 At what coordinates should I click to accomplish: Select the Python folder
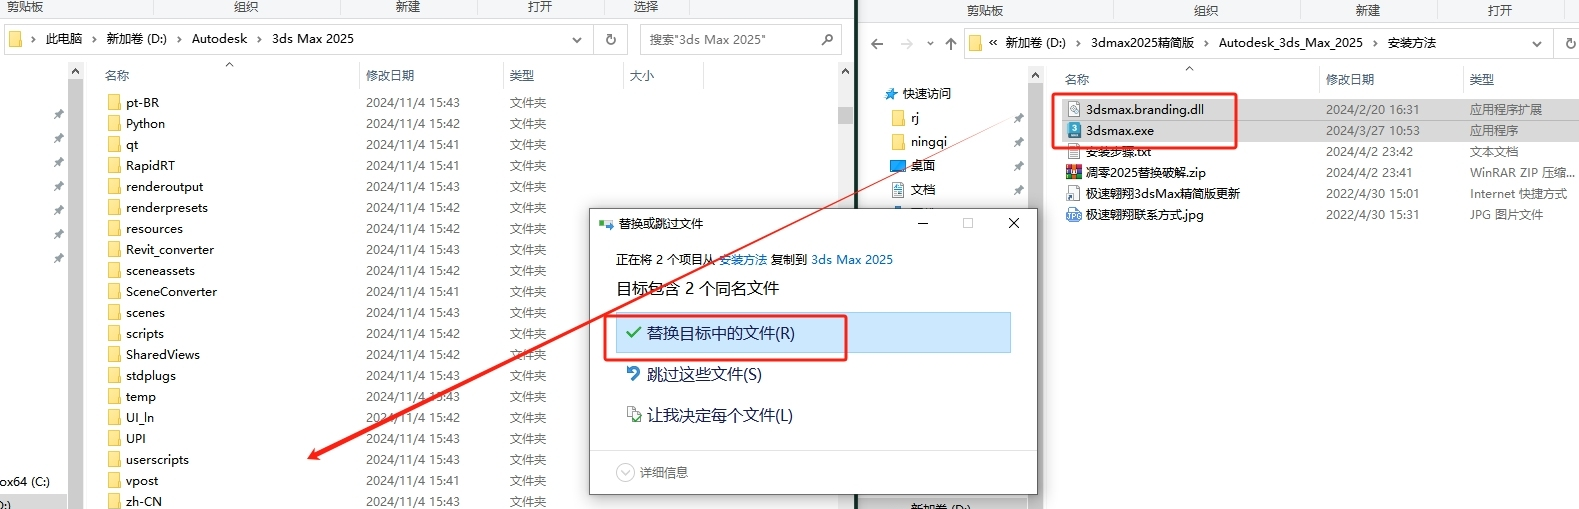(x=145, y=123)
